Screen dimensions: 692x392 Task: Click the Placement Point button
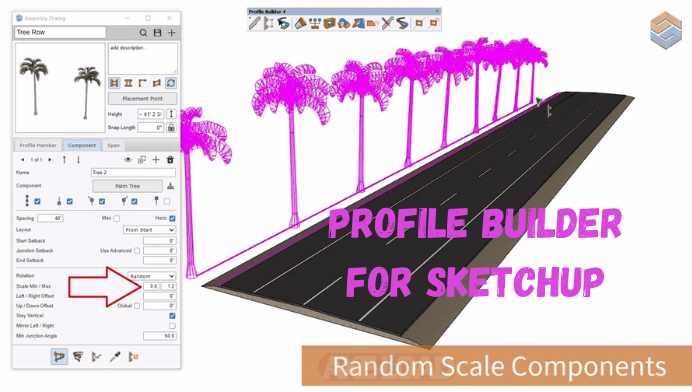(143, 98)
